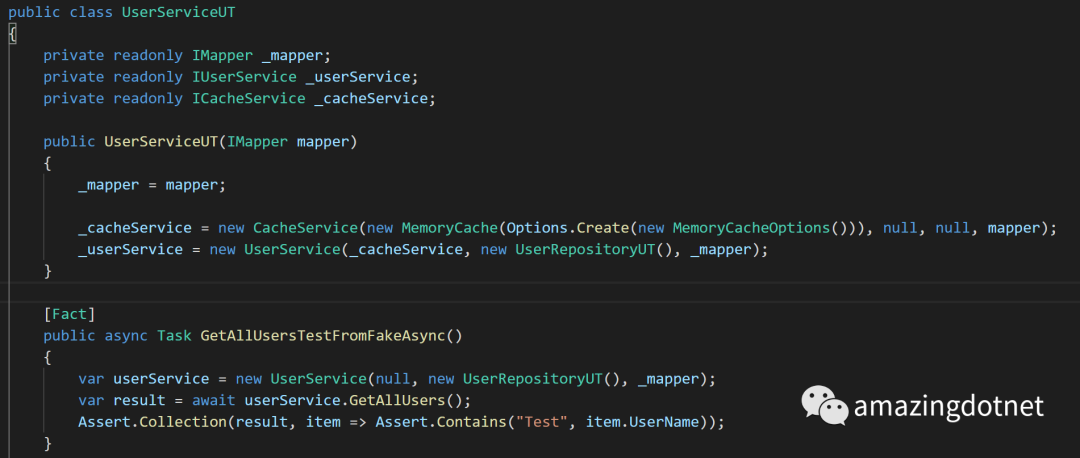Click the await keyword
1080x458 pixels.
[214, 399]
